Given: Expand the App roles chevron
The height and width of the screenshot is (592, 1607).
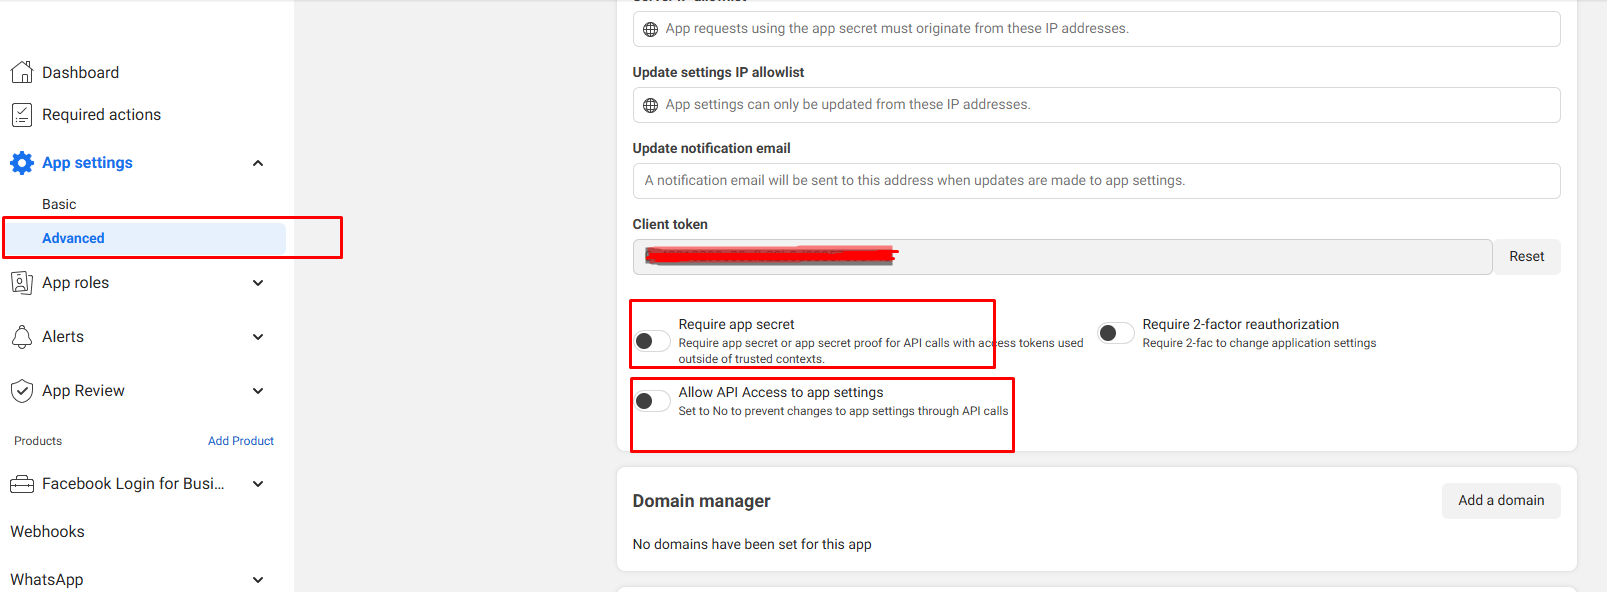Looking at the screenshot, I should 258,283.
